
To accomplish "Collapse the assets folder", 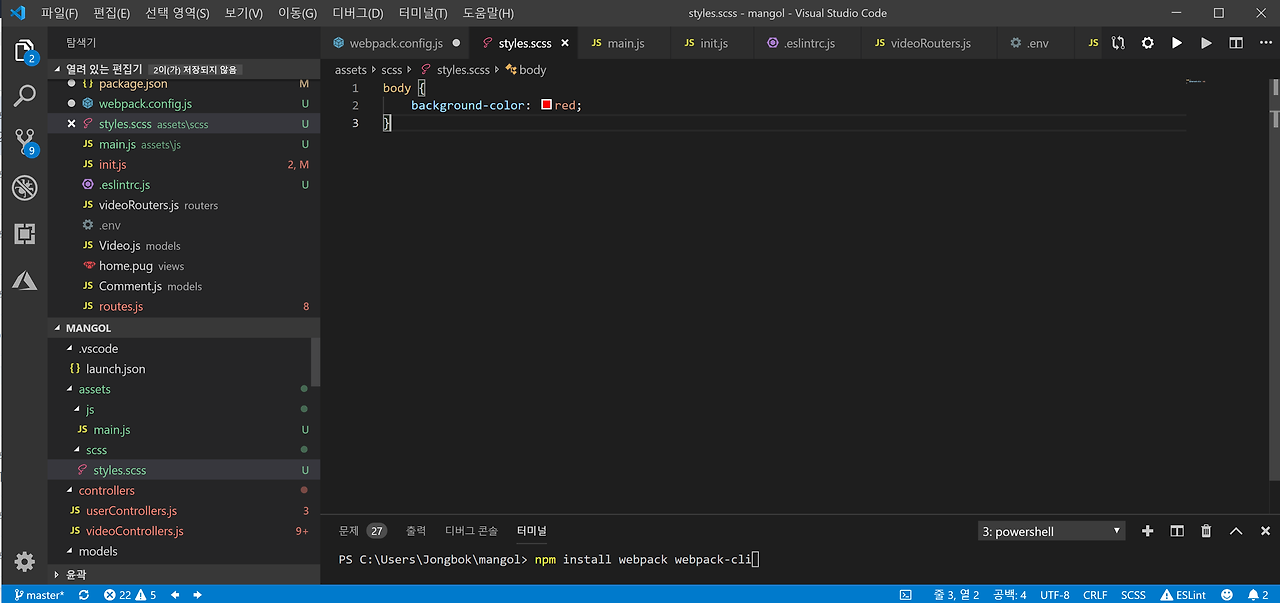I will tap(70, 389).
